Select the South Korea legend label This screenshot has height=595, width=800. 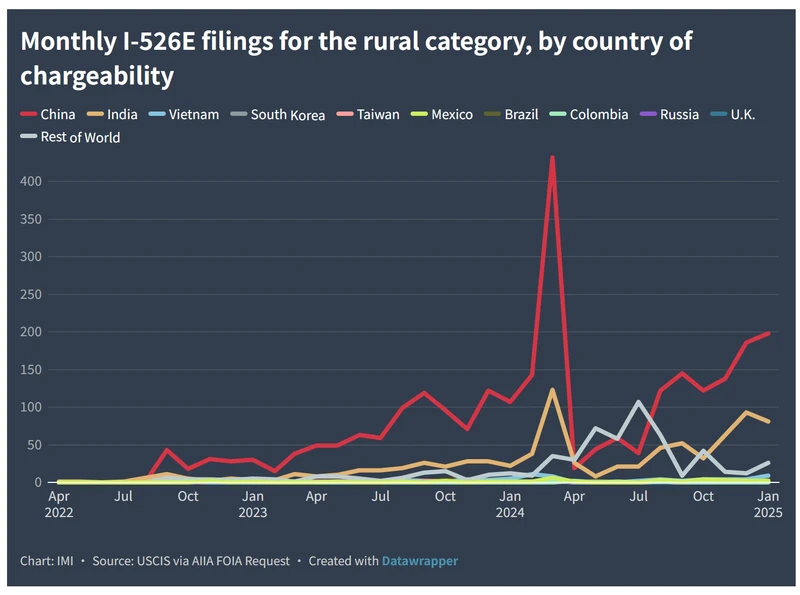[287, 115]
